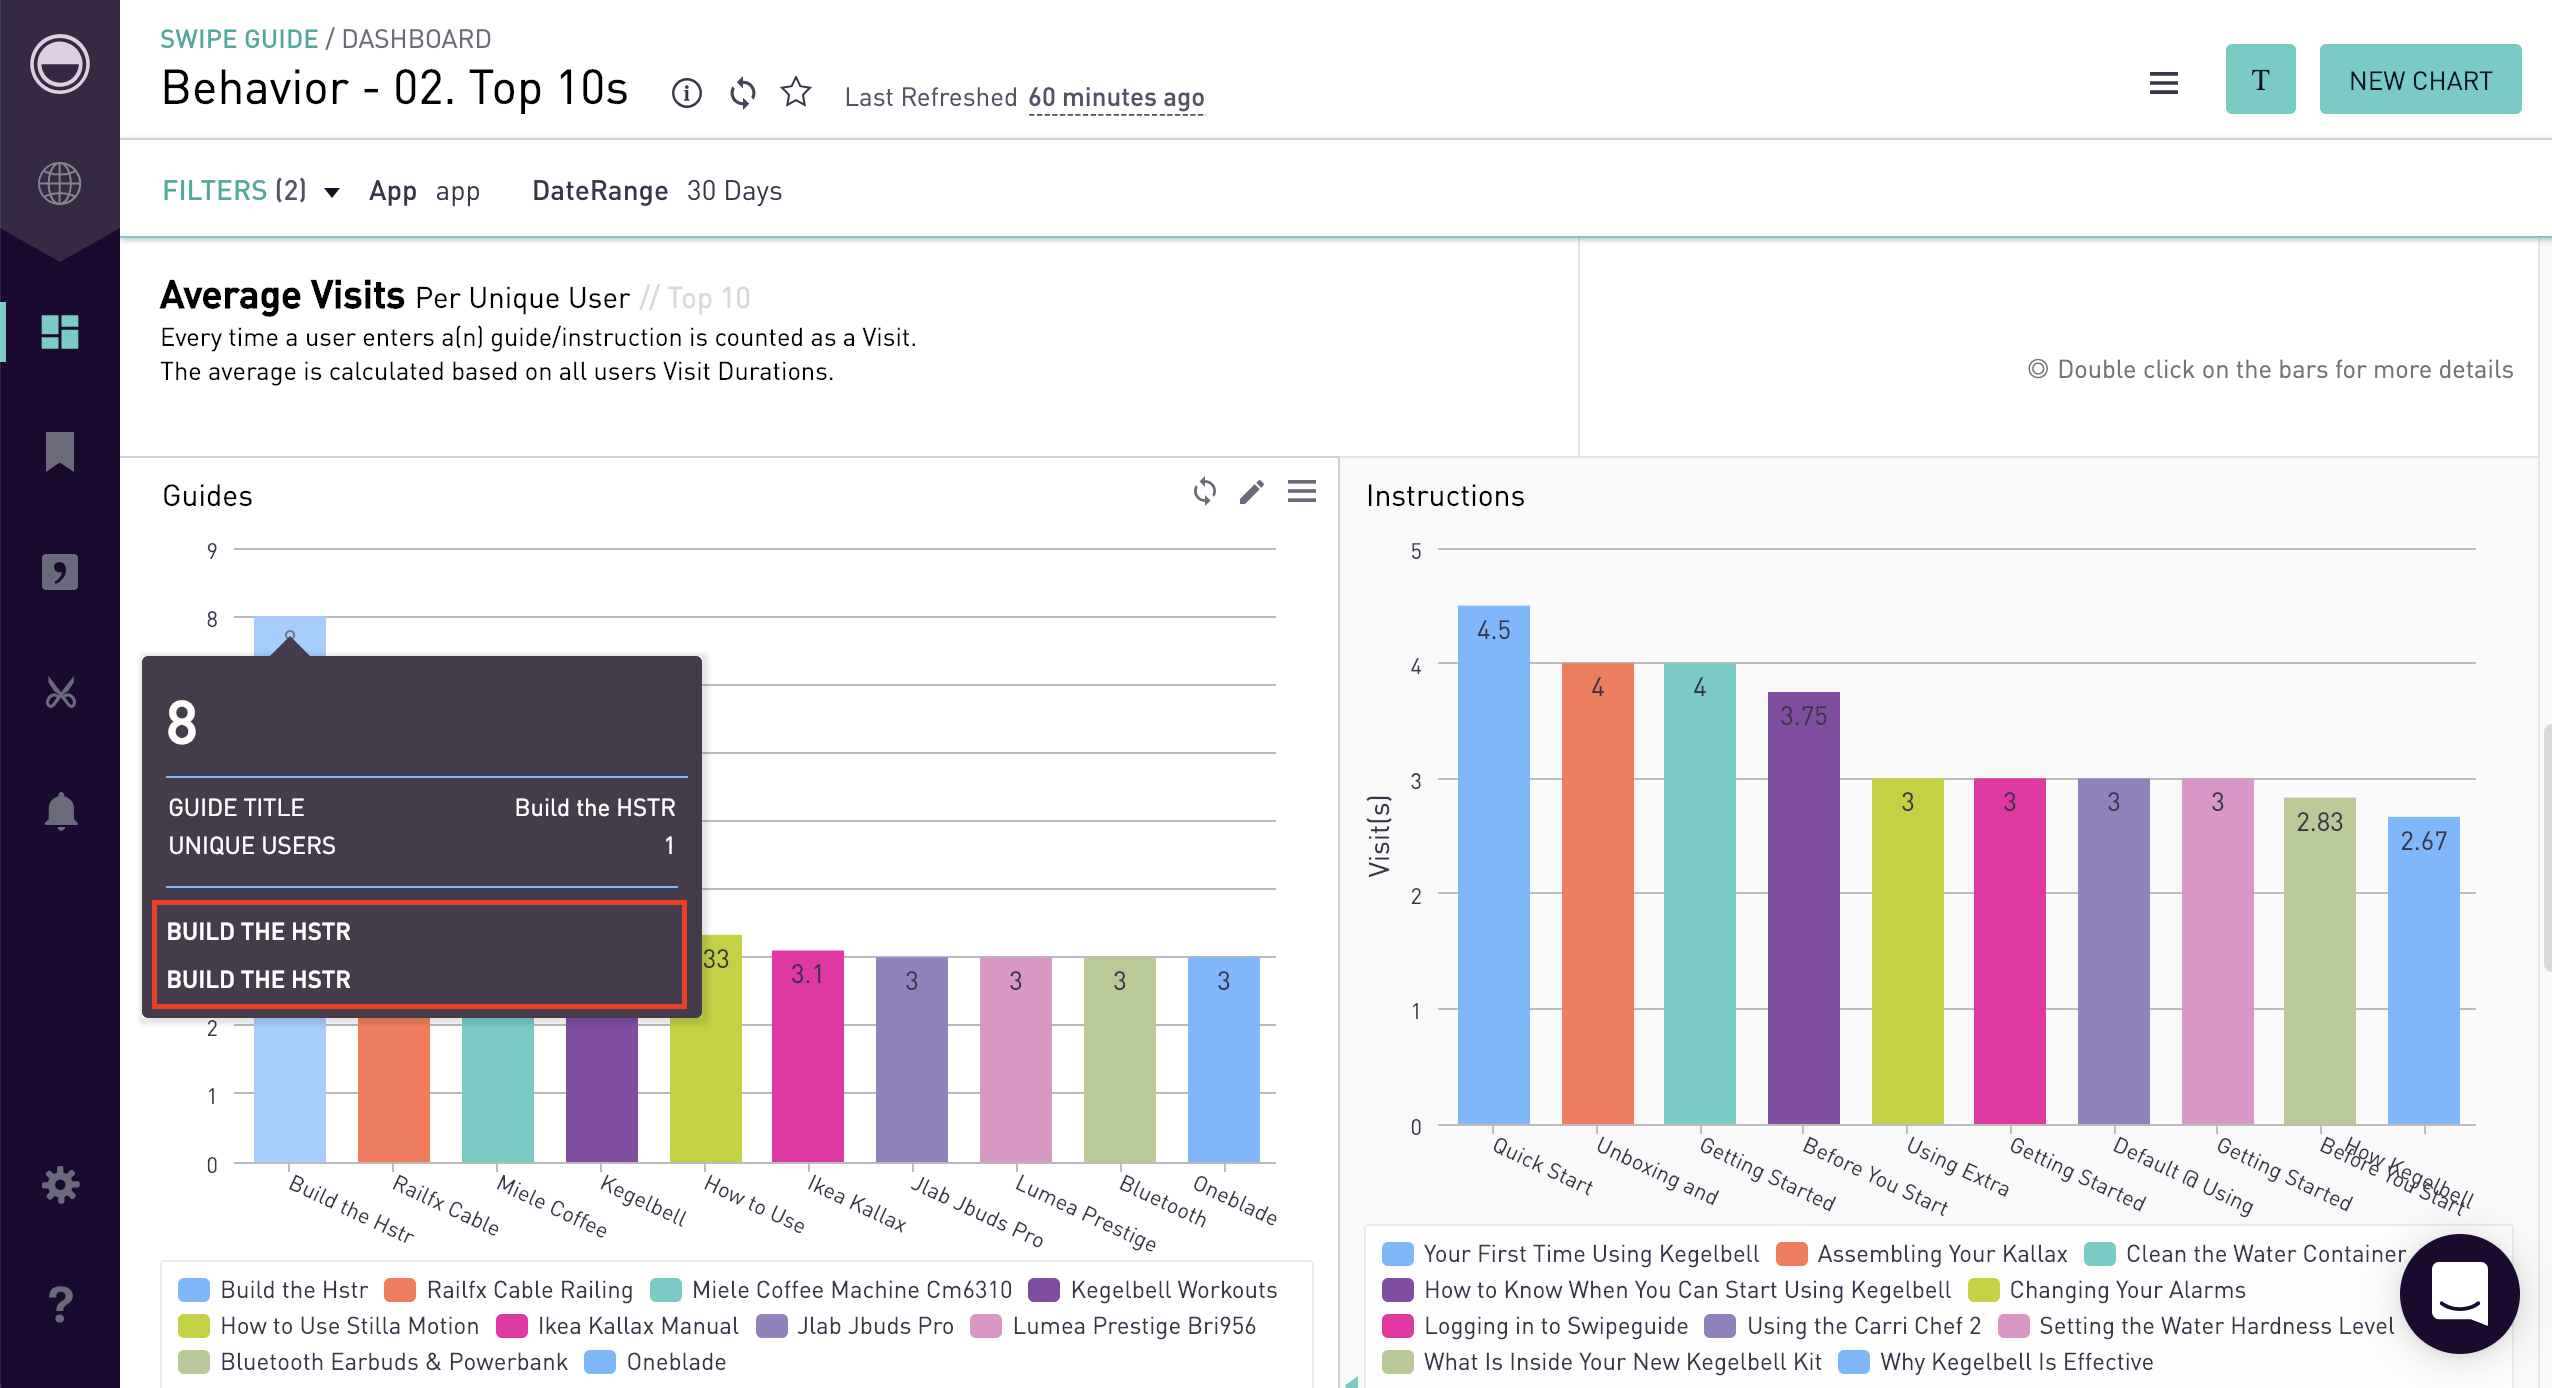
Task: Open the alerts bell icon in sidebar
Action: (x=60, y=811)
